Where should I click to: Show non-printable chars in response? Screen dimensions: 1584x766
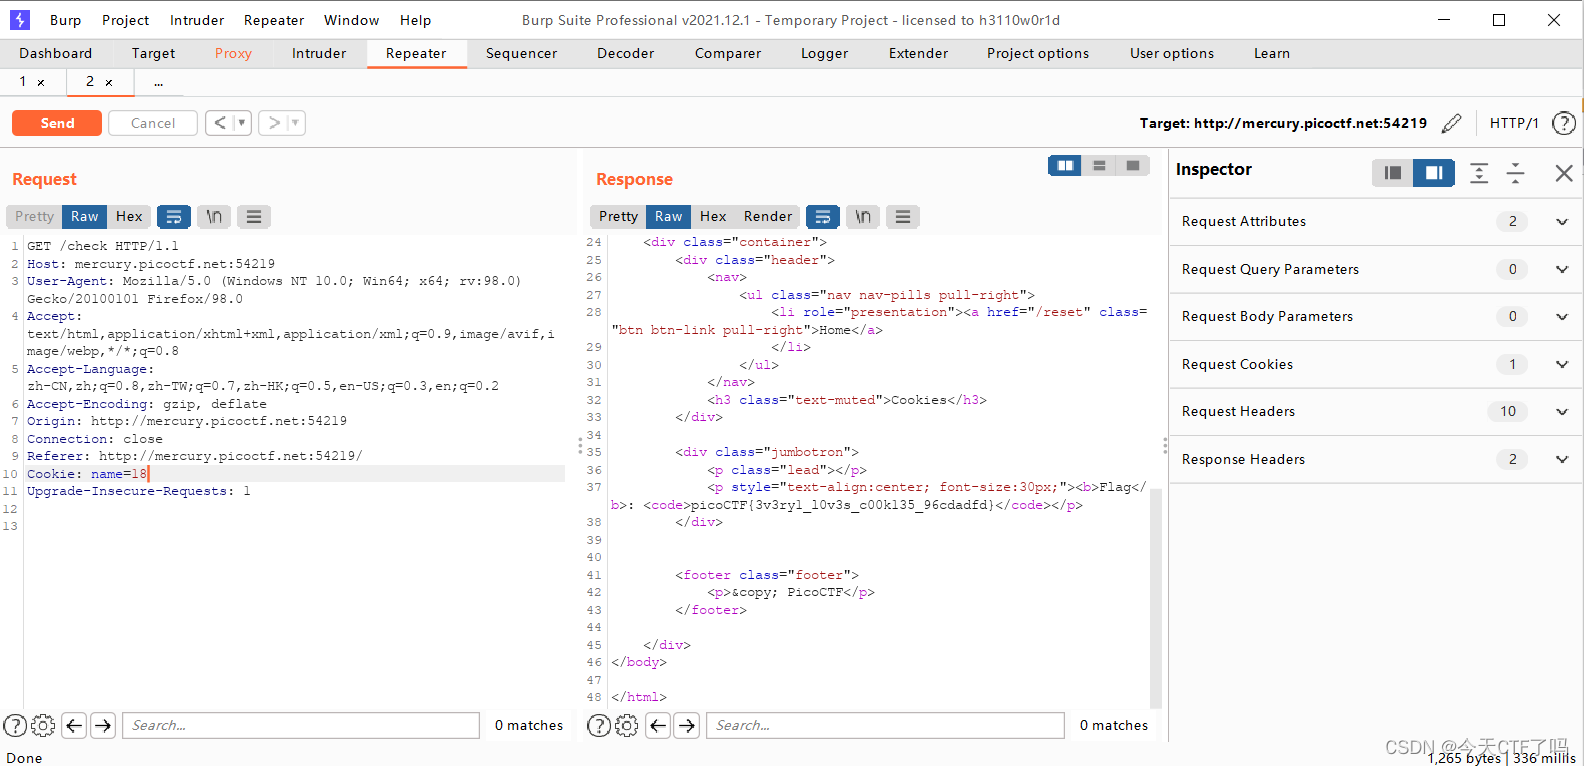click(x=862, y=216)
